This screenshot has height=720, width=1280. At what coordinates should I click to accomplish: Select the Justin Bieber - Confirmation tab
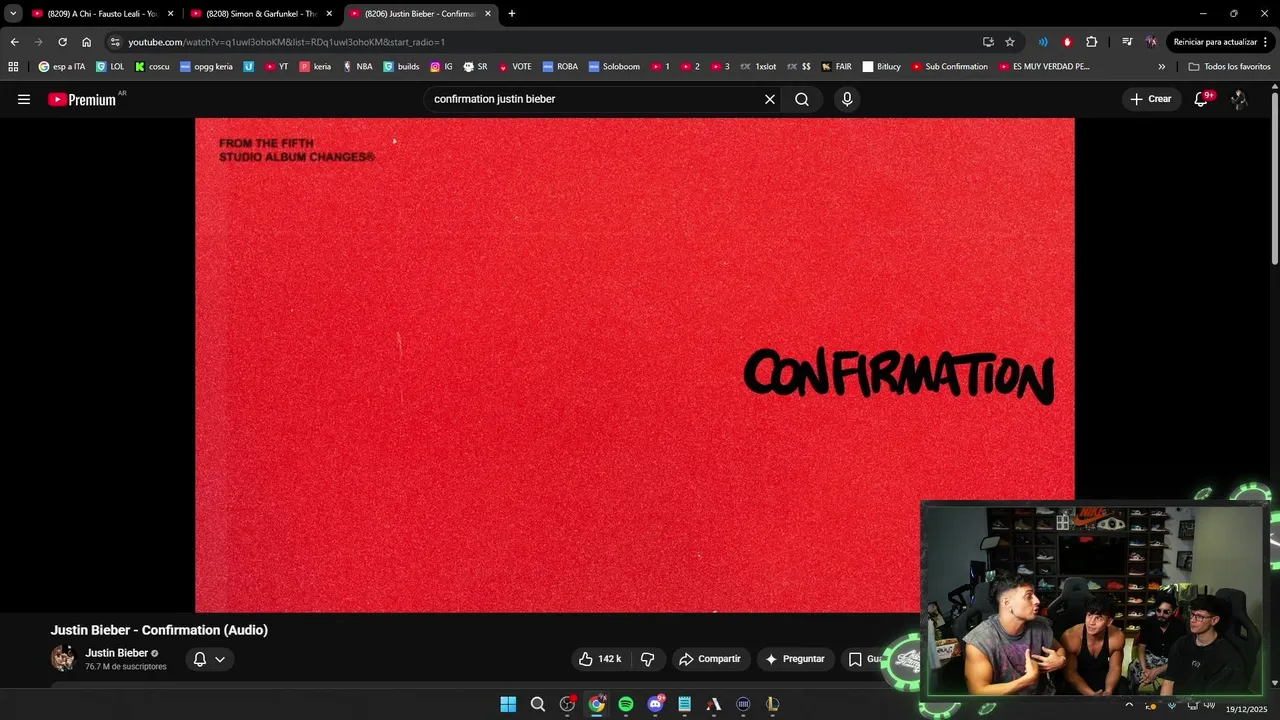tap(420, 14)
